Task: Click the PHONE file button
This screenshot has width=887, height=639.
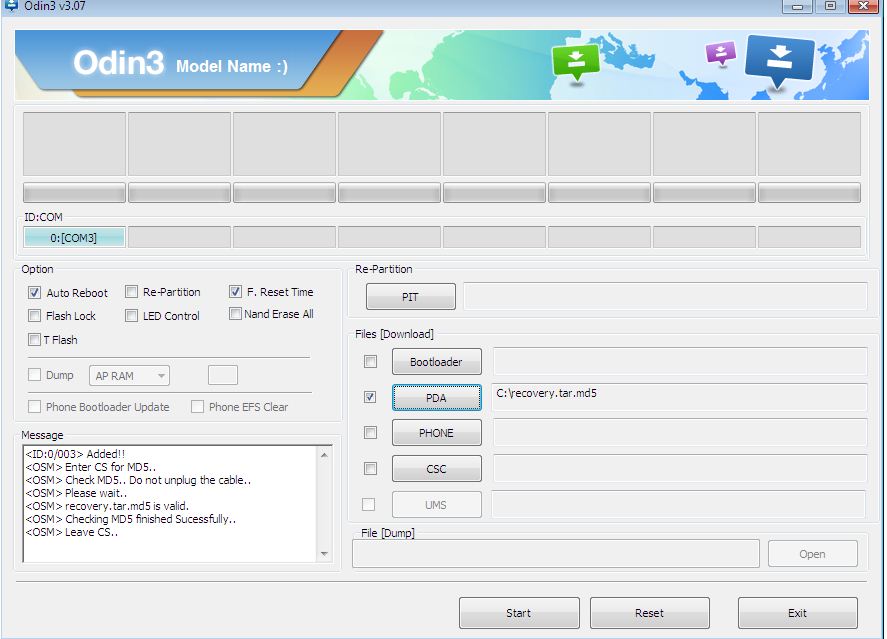Action: point(437,433)
